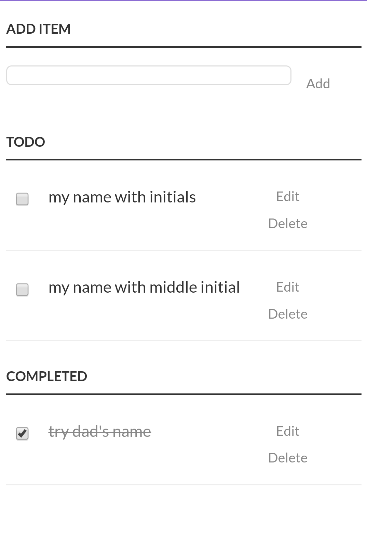Edit the 'my name with middle initial' task
Viewport: 367px width, 538px height.
287,287
